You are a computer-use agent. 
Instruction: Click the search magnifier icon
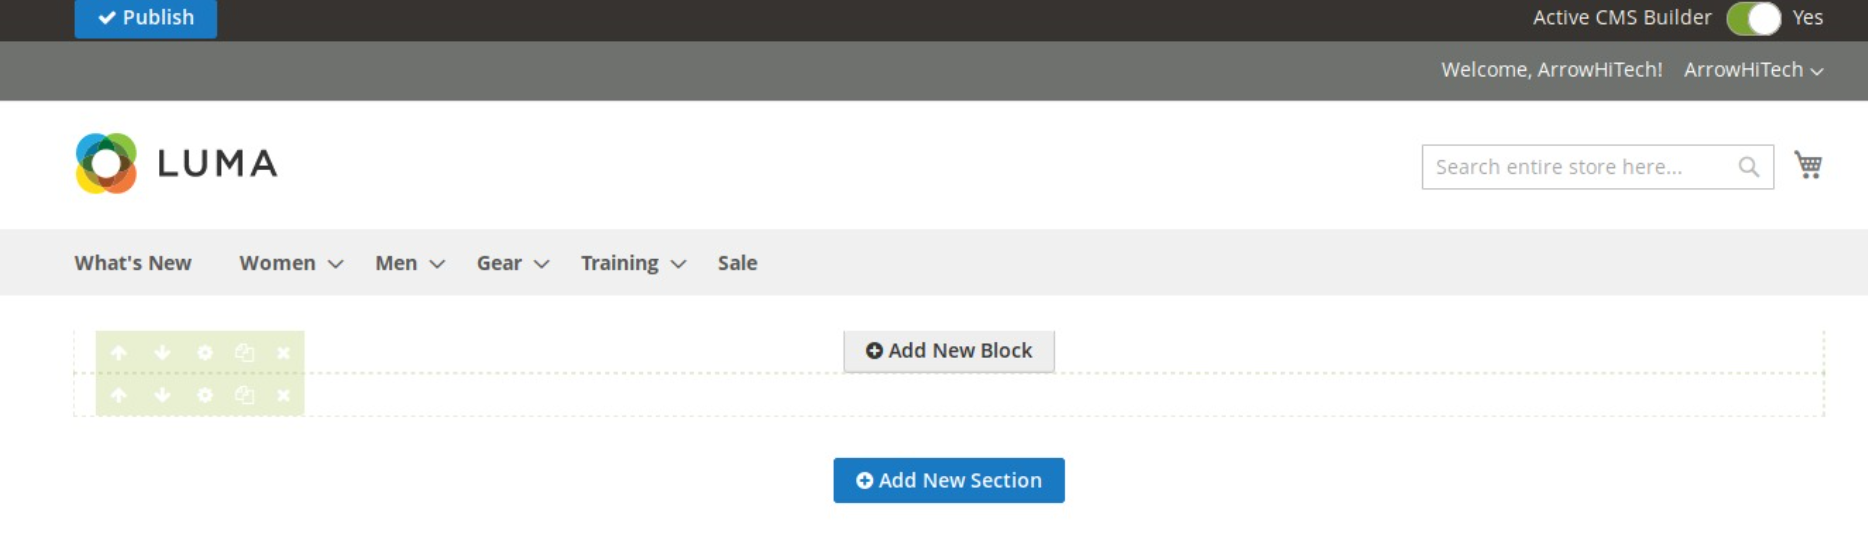(x=1748, y=167)
